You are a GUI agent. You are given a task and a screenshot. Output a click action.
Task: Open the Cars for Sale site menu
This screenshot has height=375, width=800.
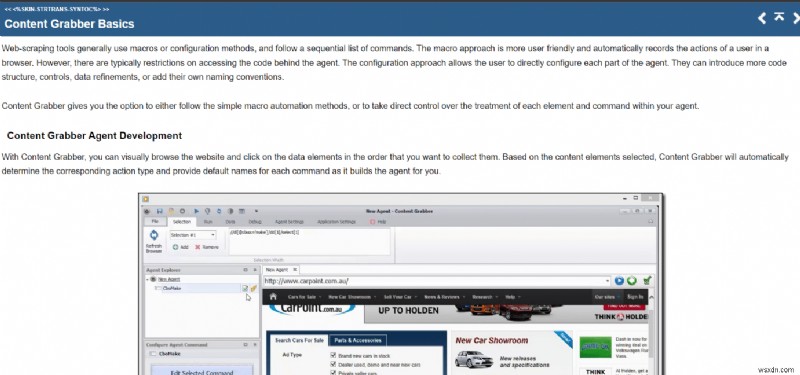click(x=304, y=296)
